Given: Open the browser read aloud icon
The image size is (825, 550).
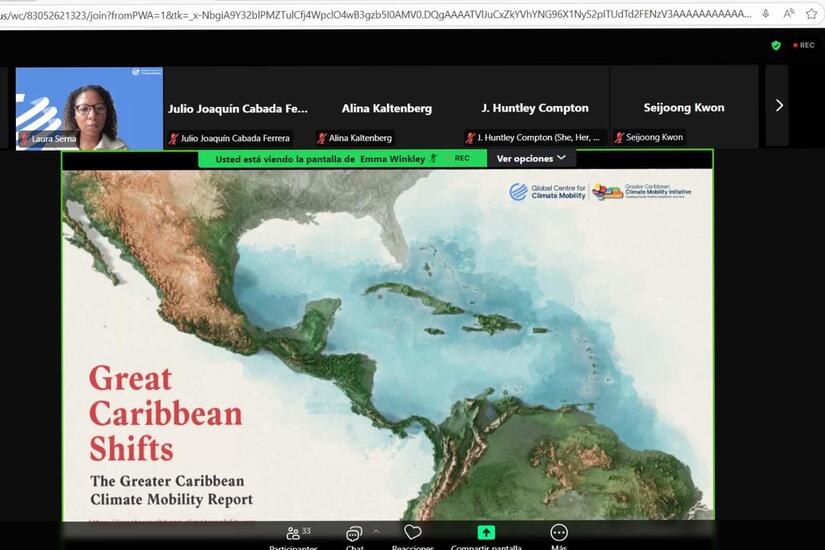Looking at the screenshot, I should (x=789, y=14).
